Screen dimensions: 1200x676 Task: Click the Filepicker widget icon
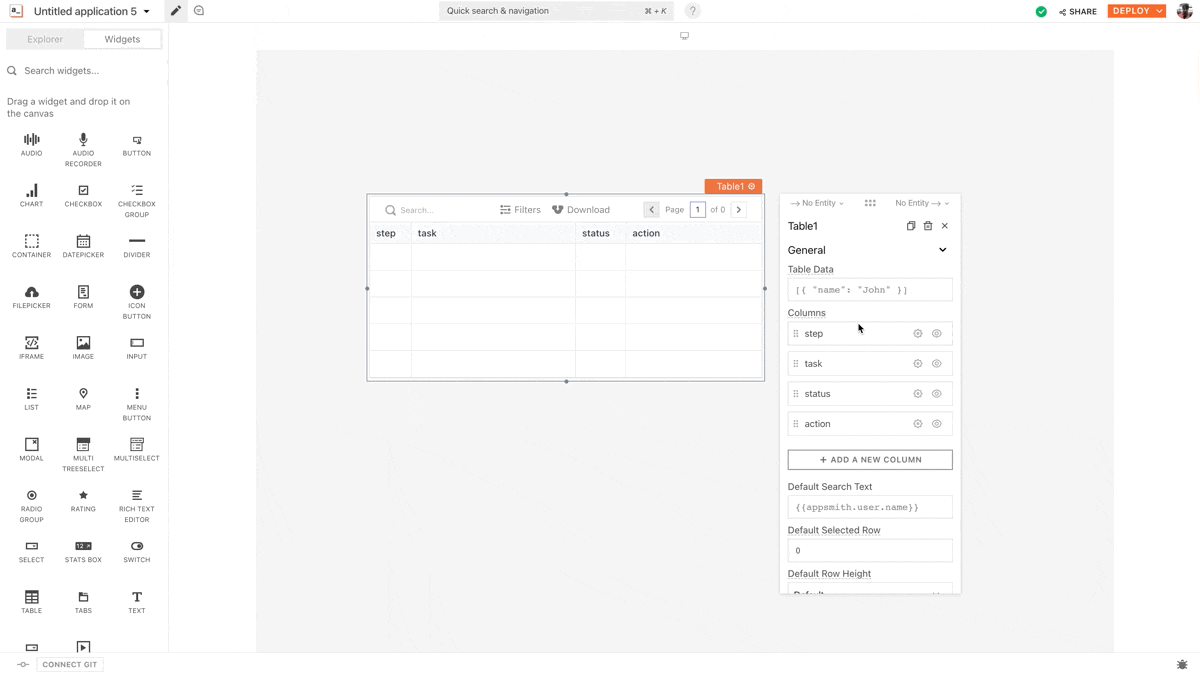[31, 293]
